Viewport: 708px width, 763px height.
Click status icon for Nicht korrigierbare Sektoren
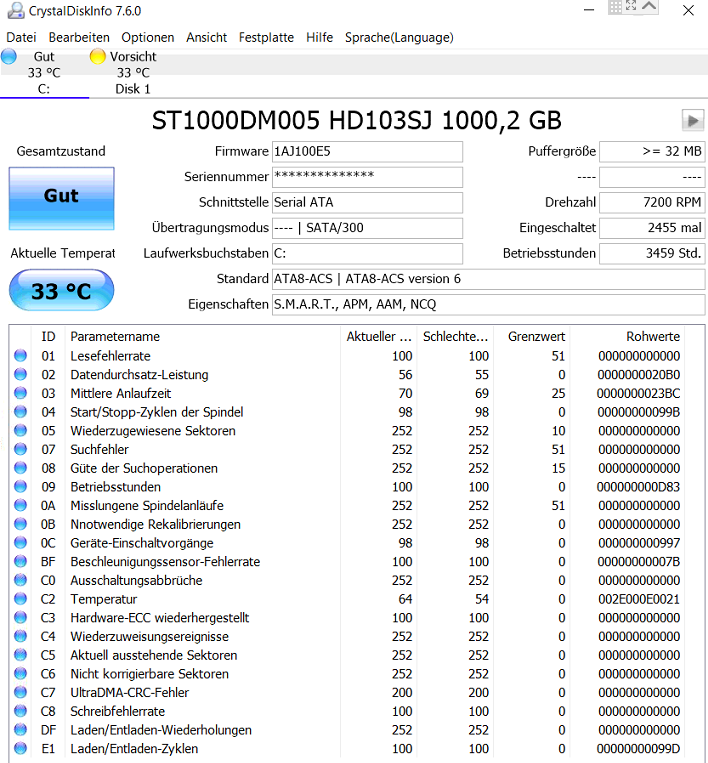point(20,673)
